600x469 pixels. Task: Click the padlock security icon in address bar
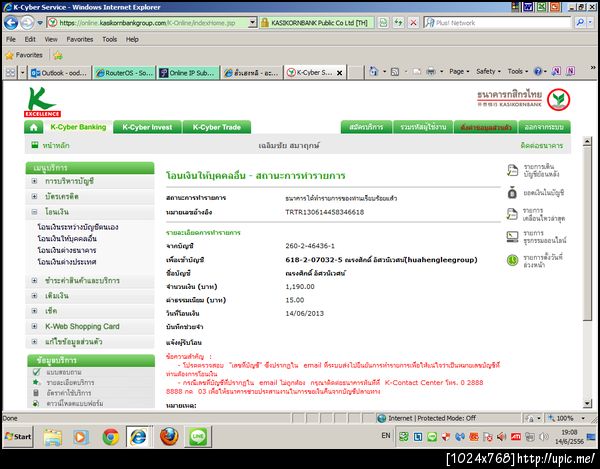[264, 23]
